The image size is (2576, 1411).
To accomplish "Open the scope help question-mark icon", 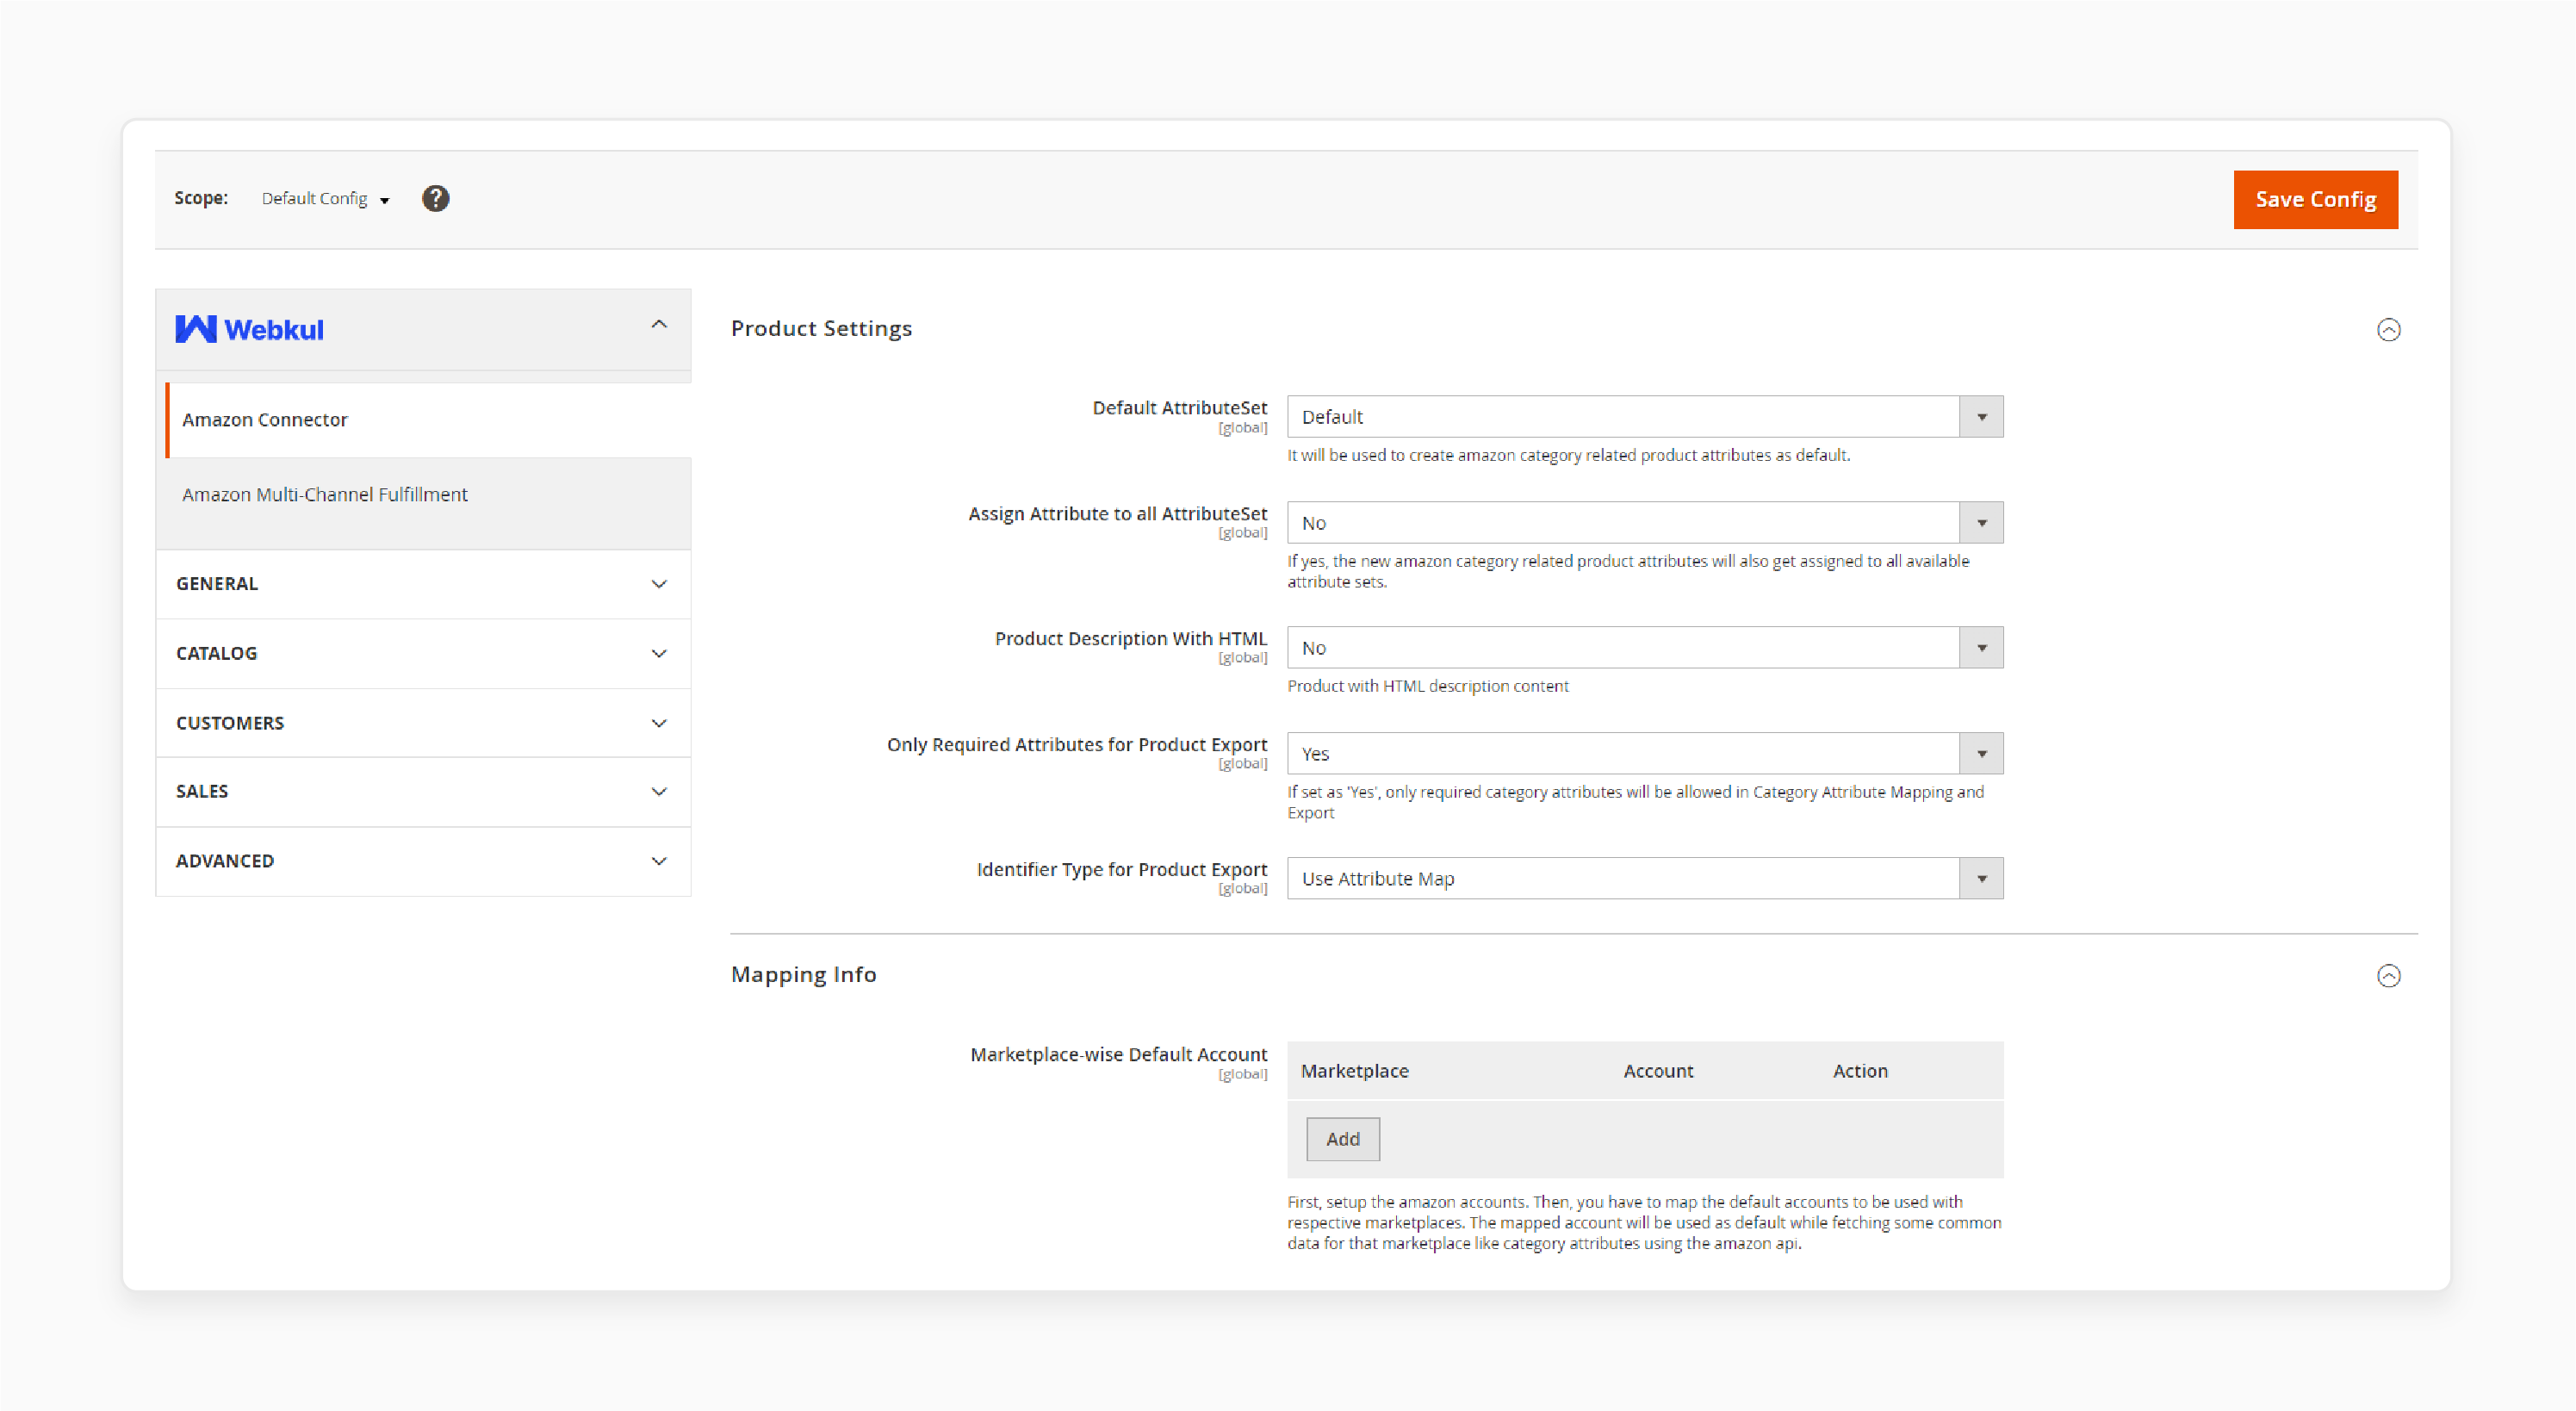I will [x=435, y=198].
